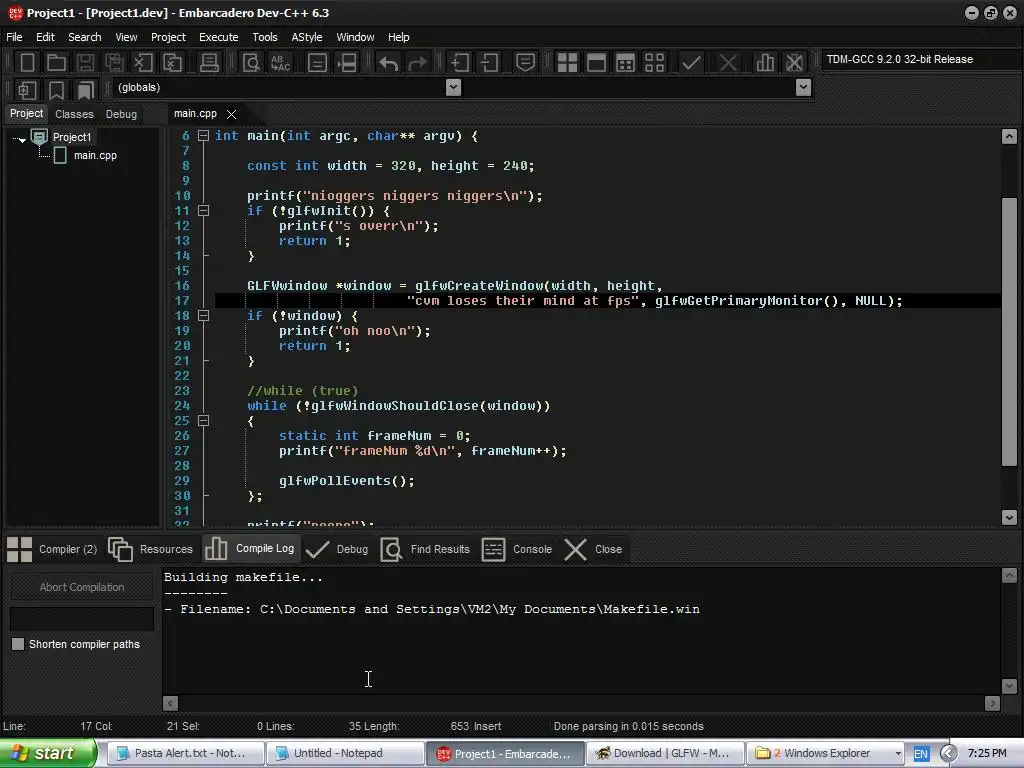
Task: Click the Run window toolbar icon
Action: pos(596,63)
